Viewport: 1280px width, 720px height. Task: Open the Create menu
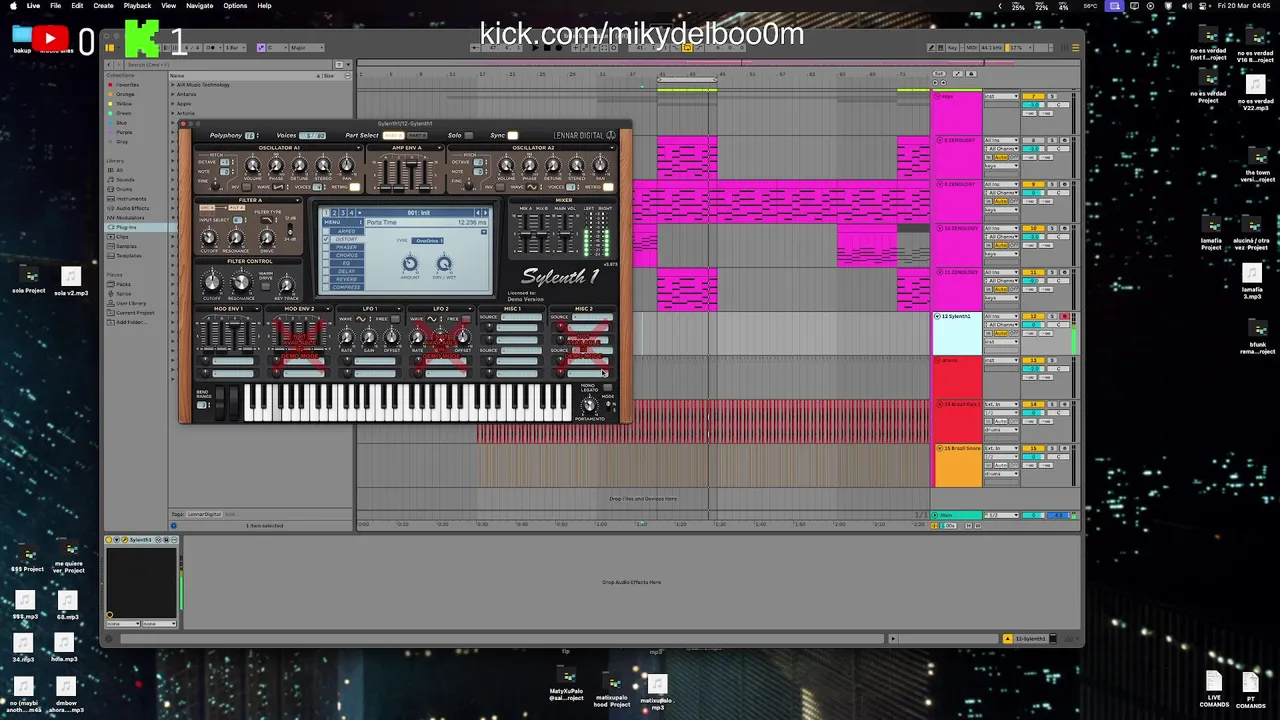[x=104, y=6]
